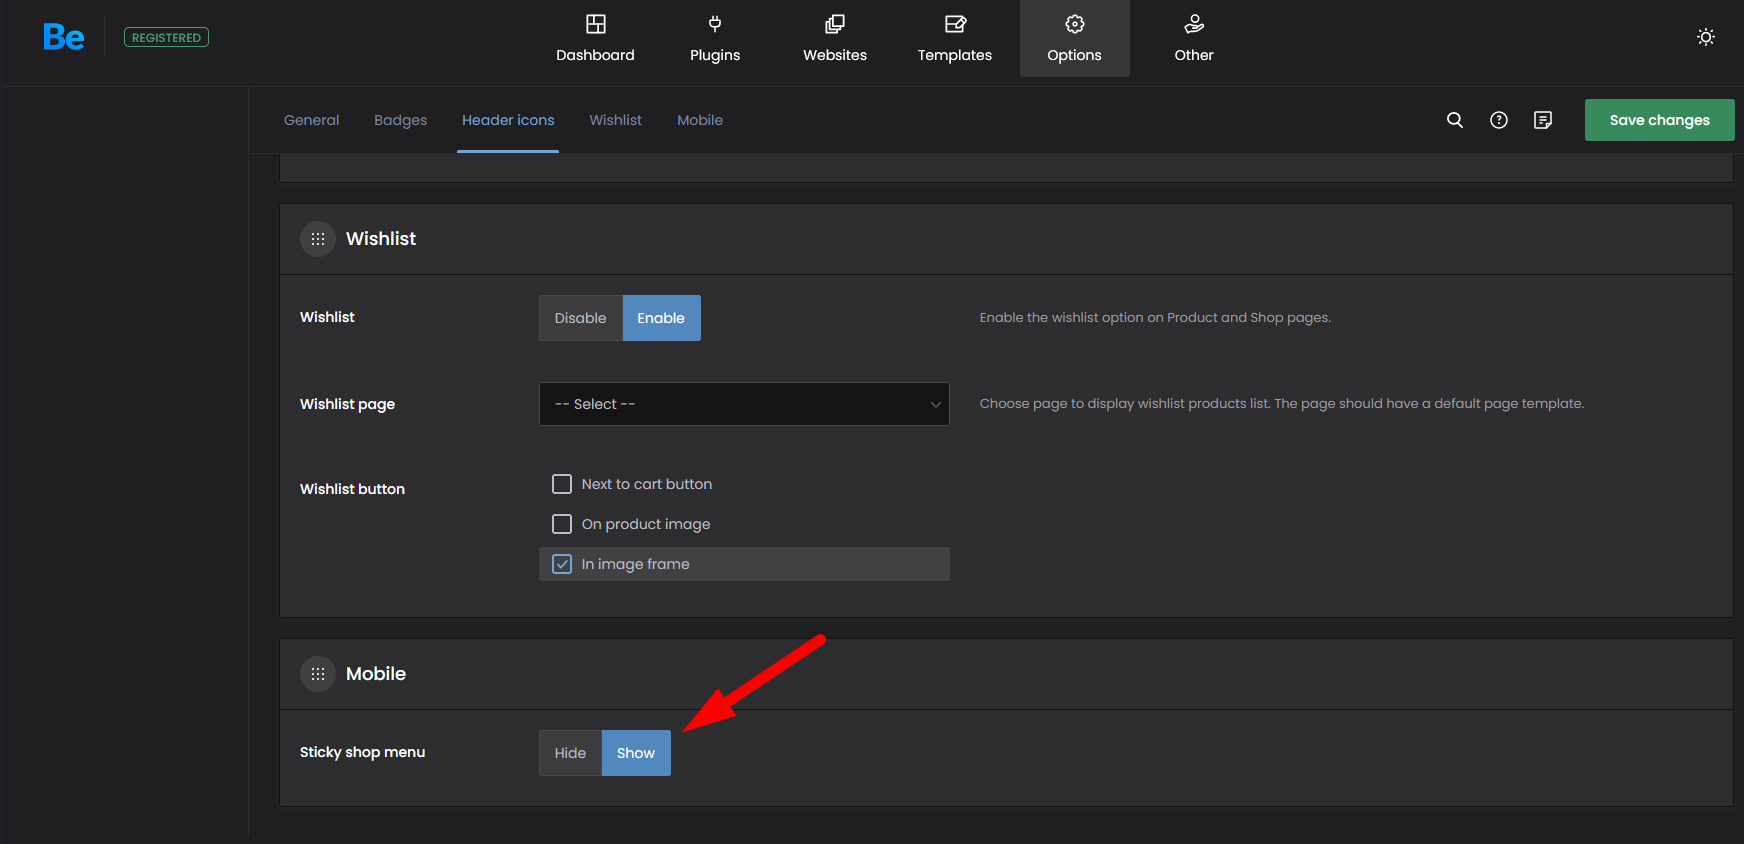The width and height of the screenshot is (1744, 844).
Task: Check On product image option
Action: click(562, 524)
